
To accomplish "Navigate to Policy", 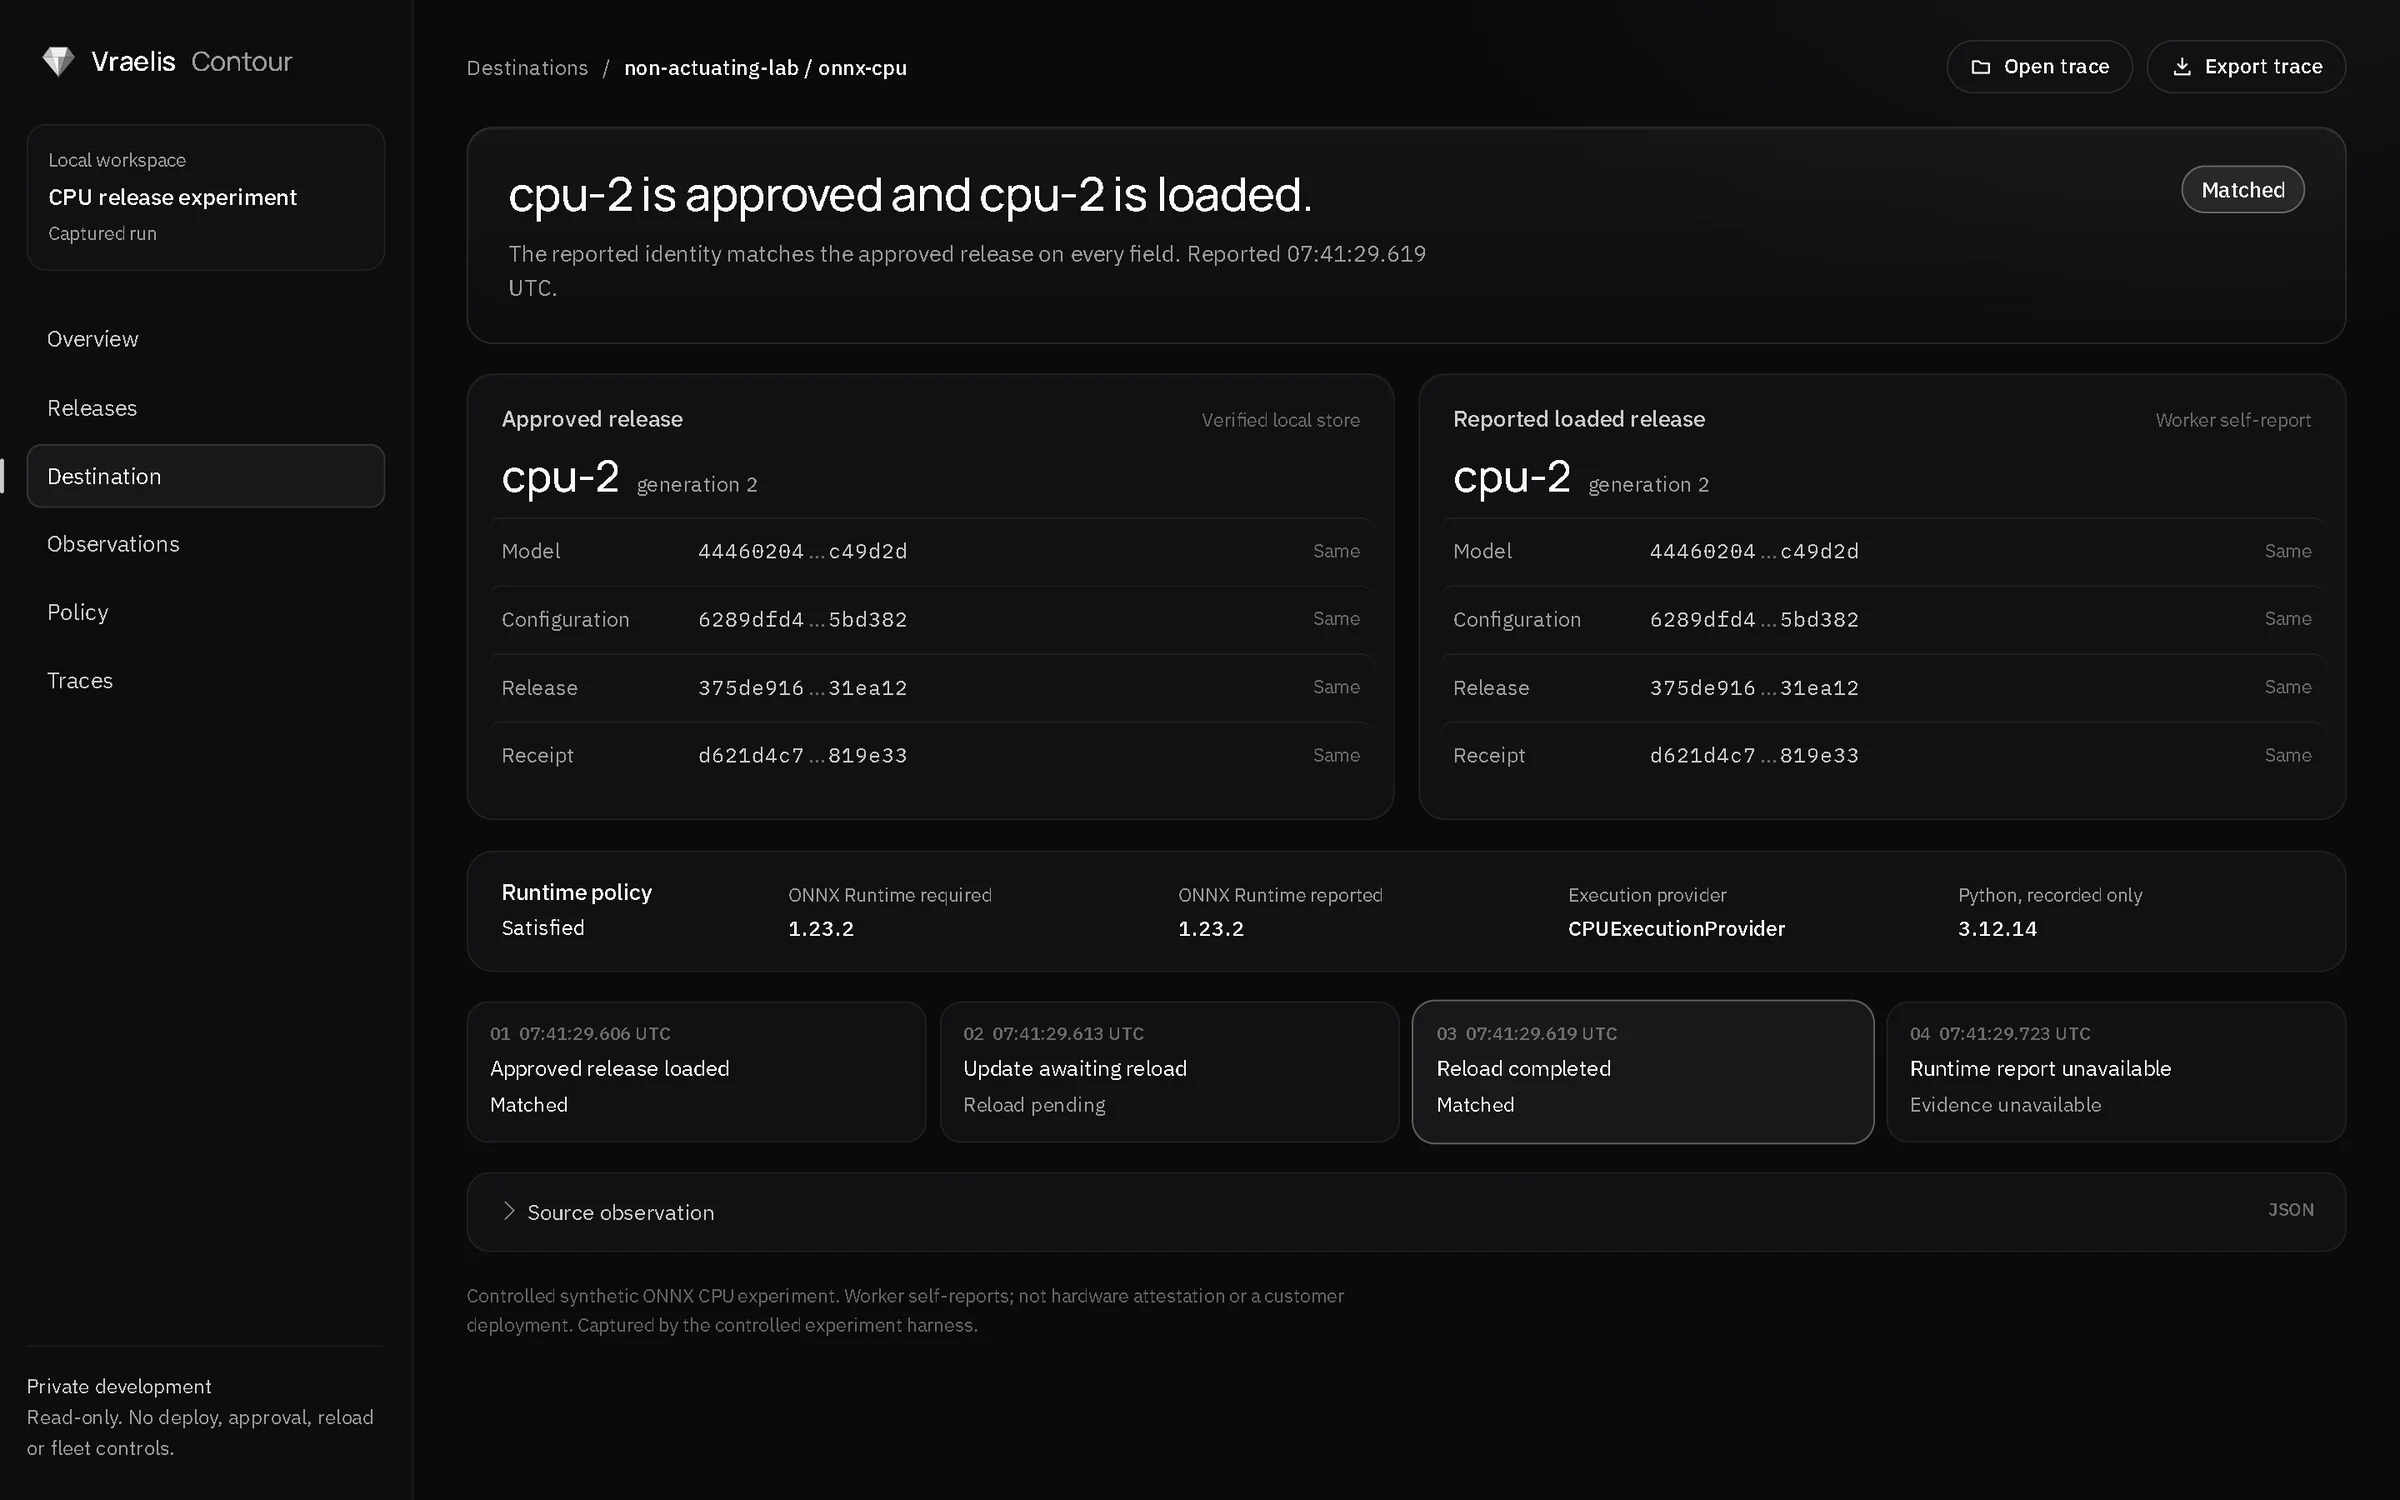I will [x=205, y=612].
